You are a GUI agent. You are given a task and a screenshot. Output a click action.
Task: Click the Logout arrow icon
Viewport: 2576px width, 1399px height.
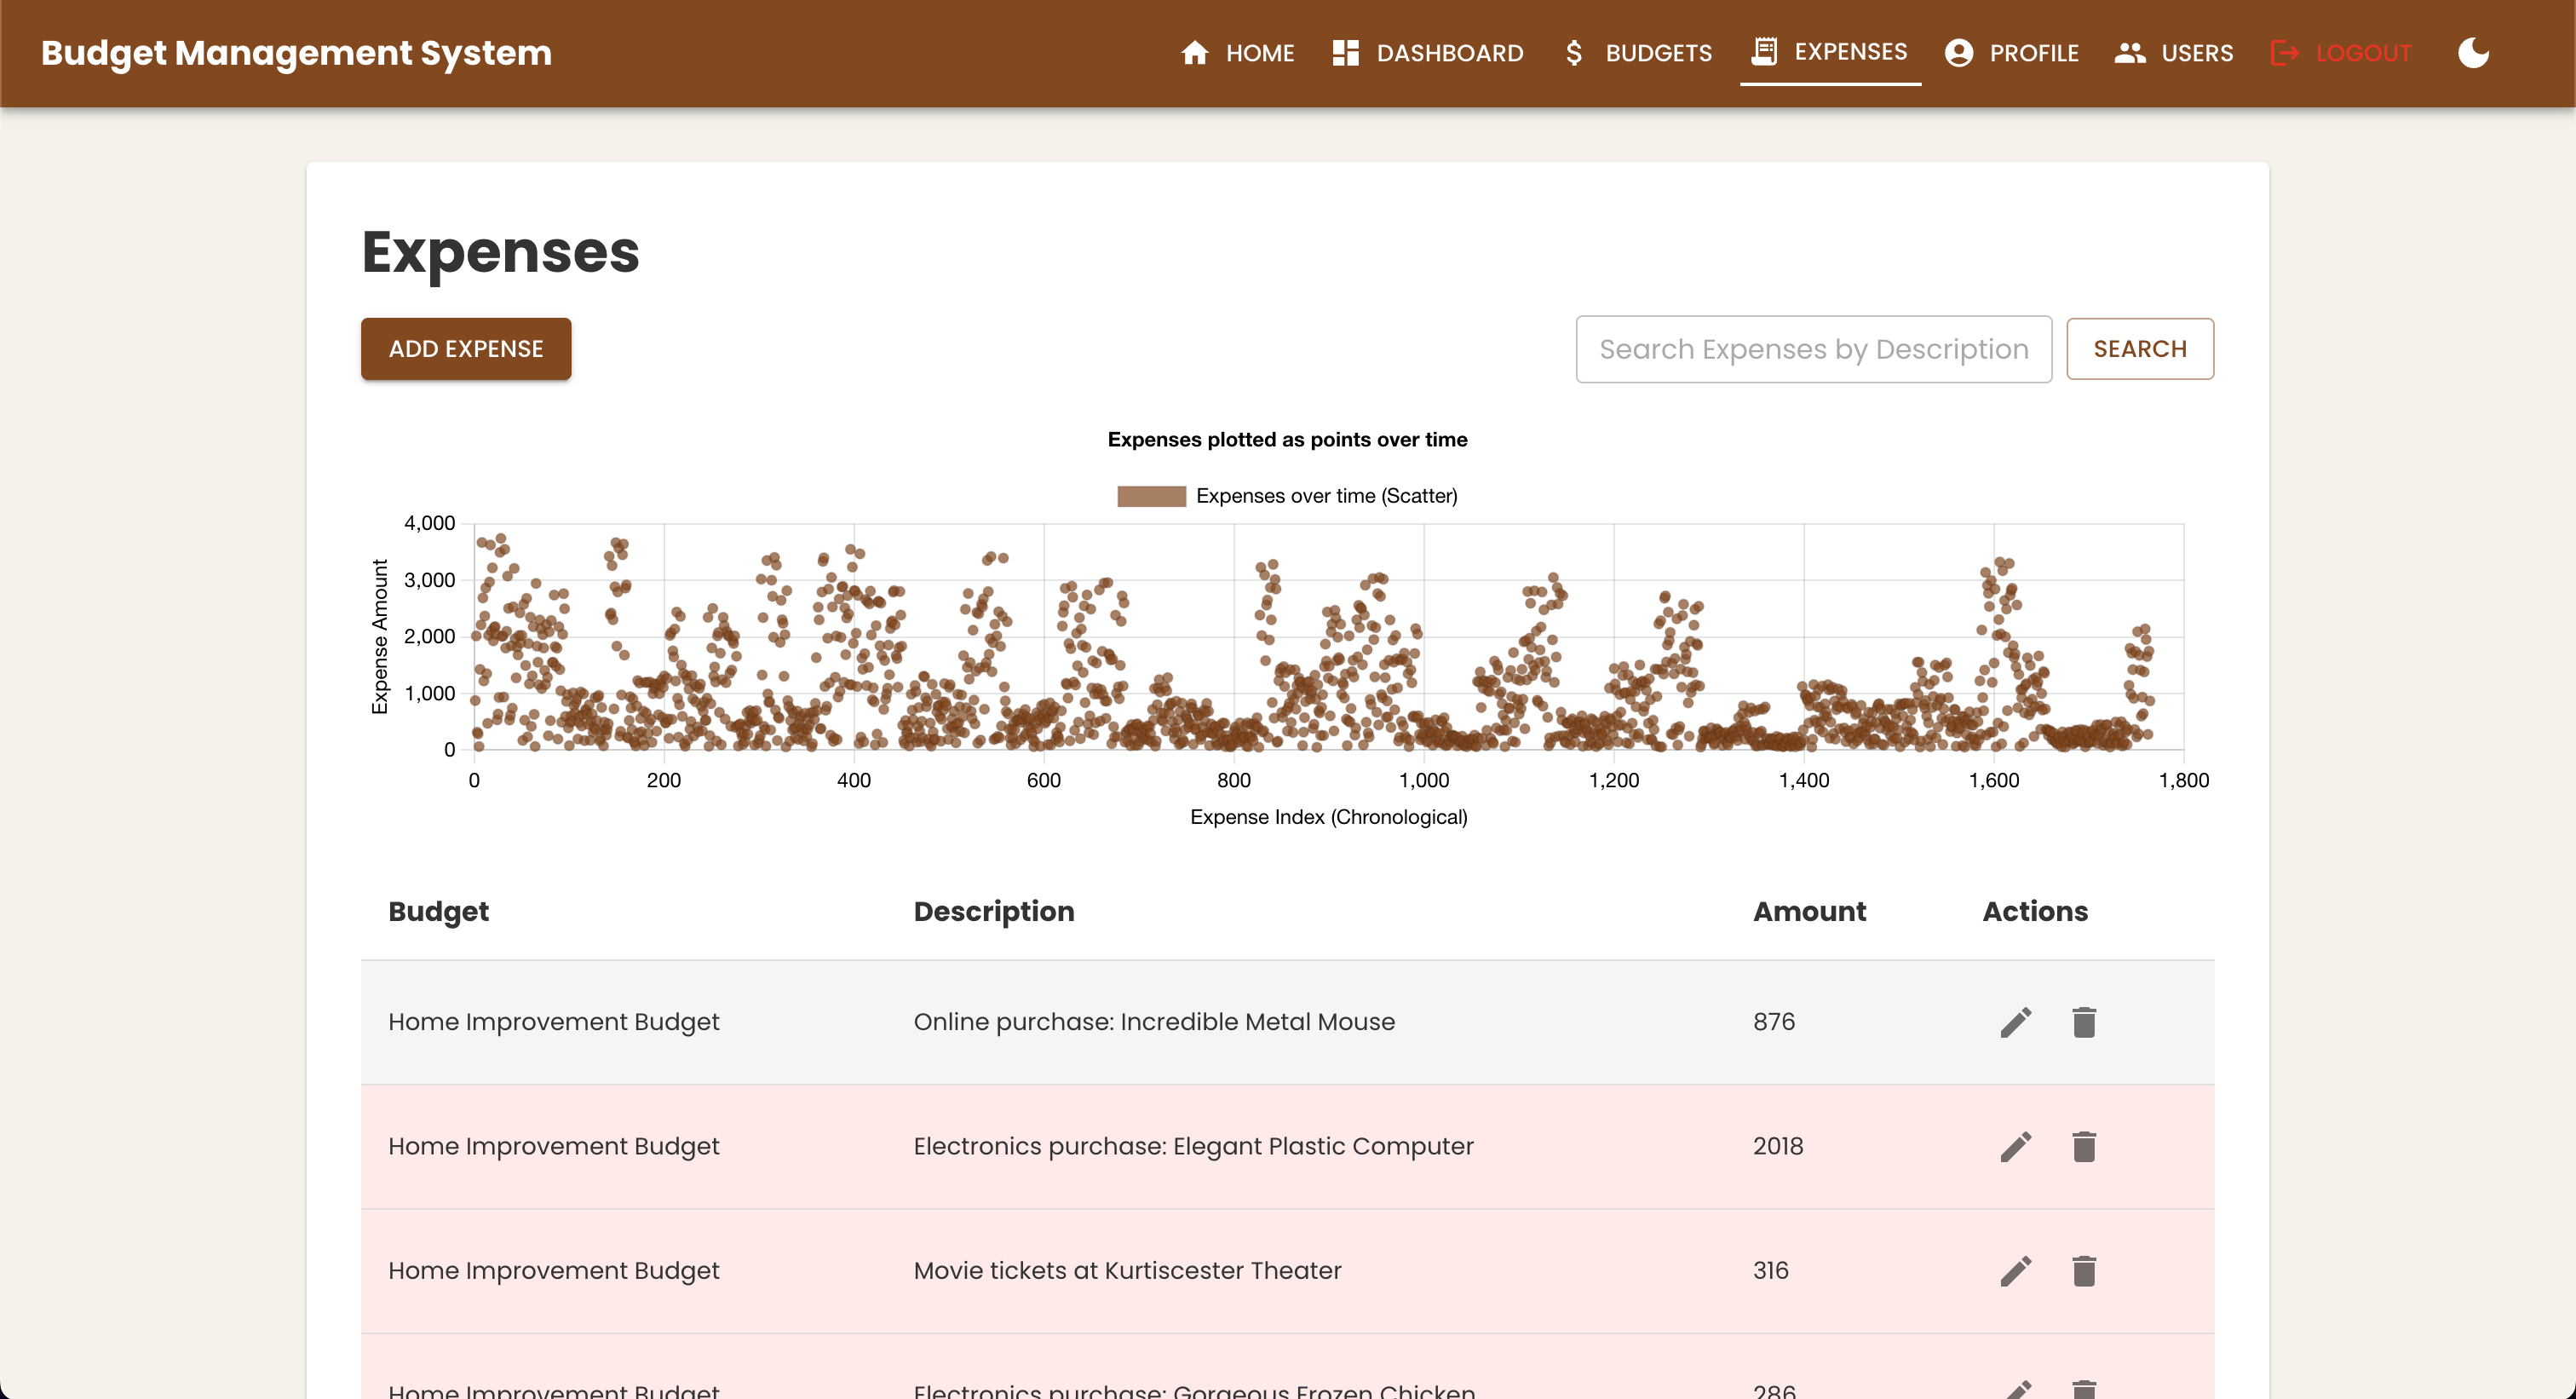pos(2285,52)
